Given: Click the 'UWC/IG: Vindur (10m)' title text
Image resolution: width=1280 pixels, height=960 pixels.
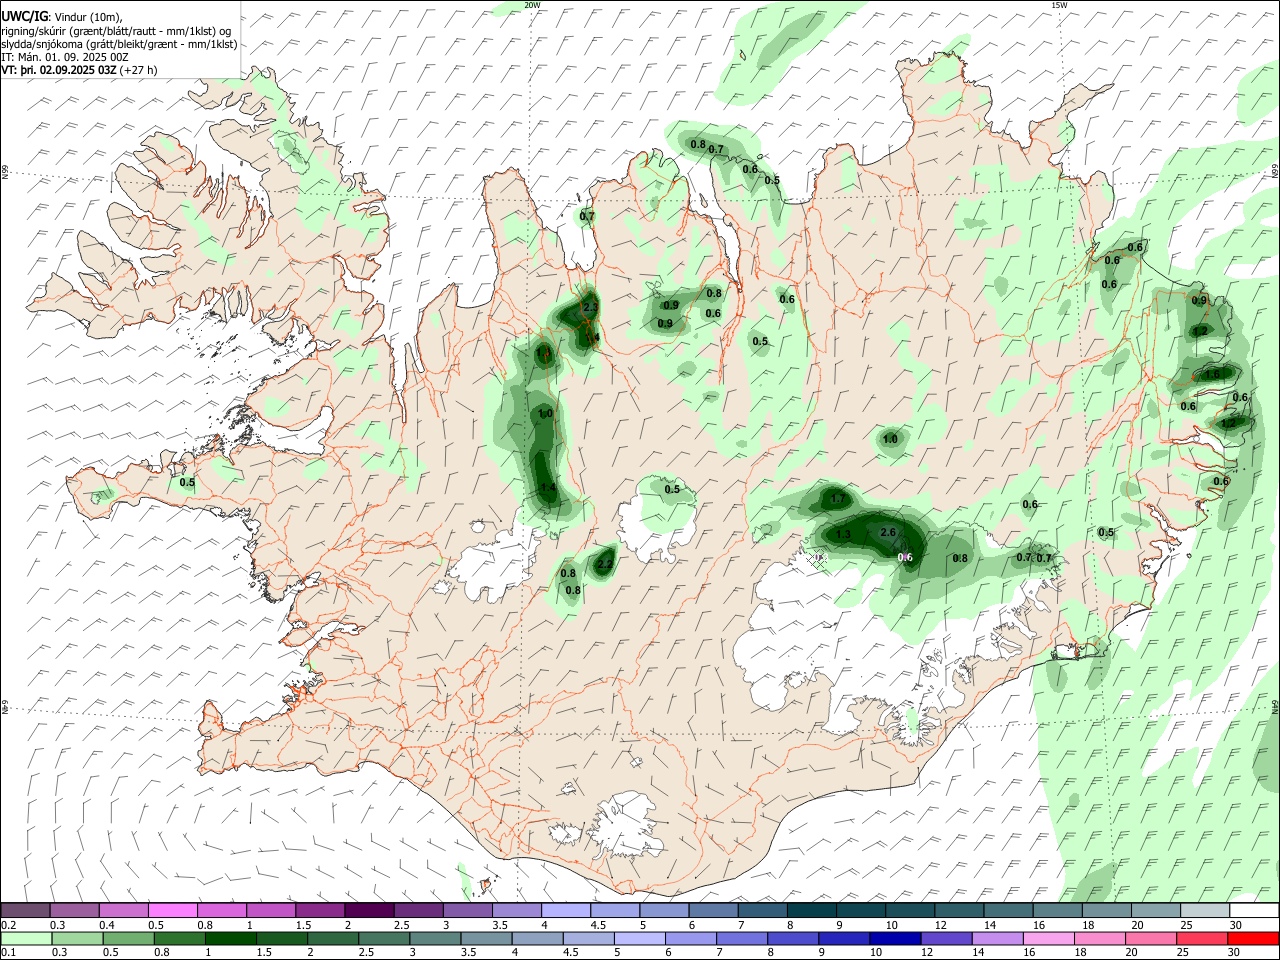Looking at the screenshot, I should [x=62, y=16].
